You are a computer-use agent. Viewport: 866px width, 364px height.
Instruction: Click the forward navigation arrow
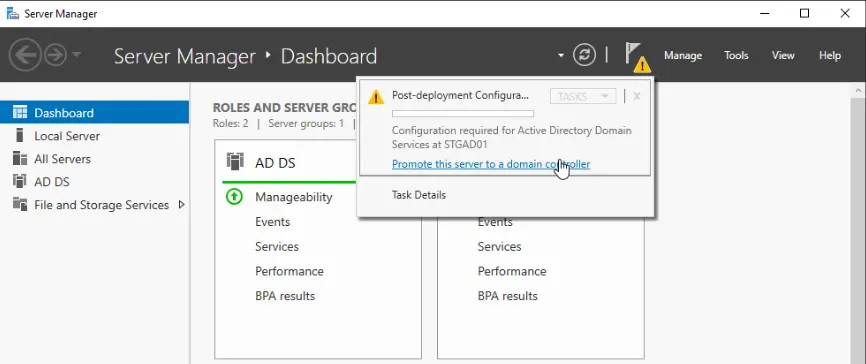[55, 55]
